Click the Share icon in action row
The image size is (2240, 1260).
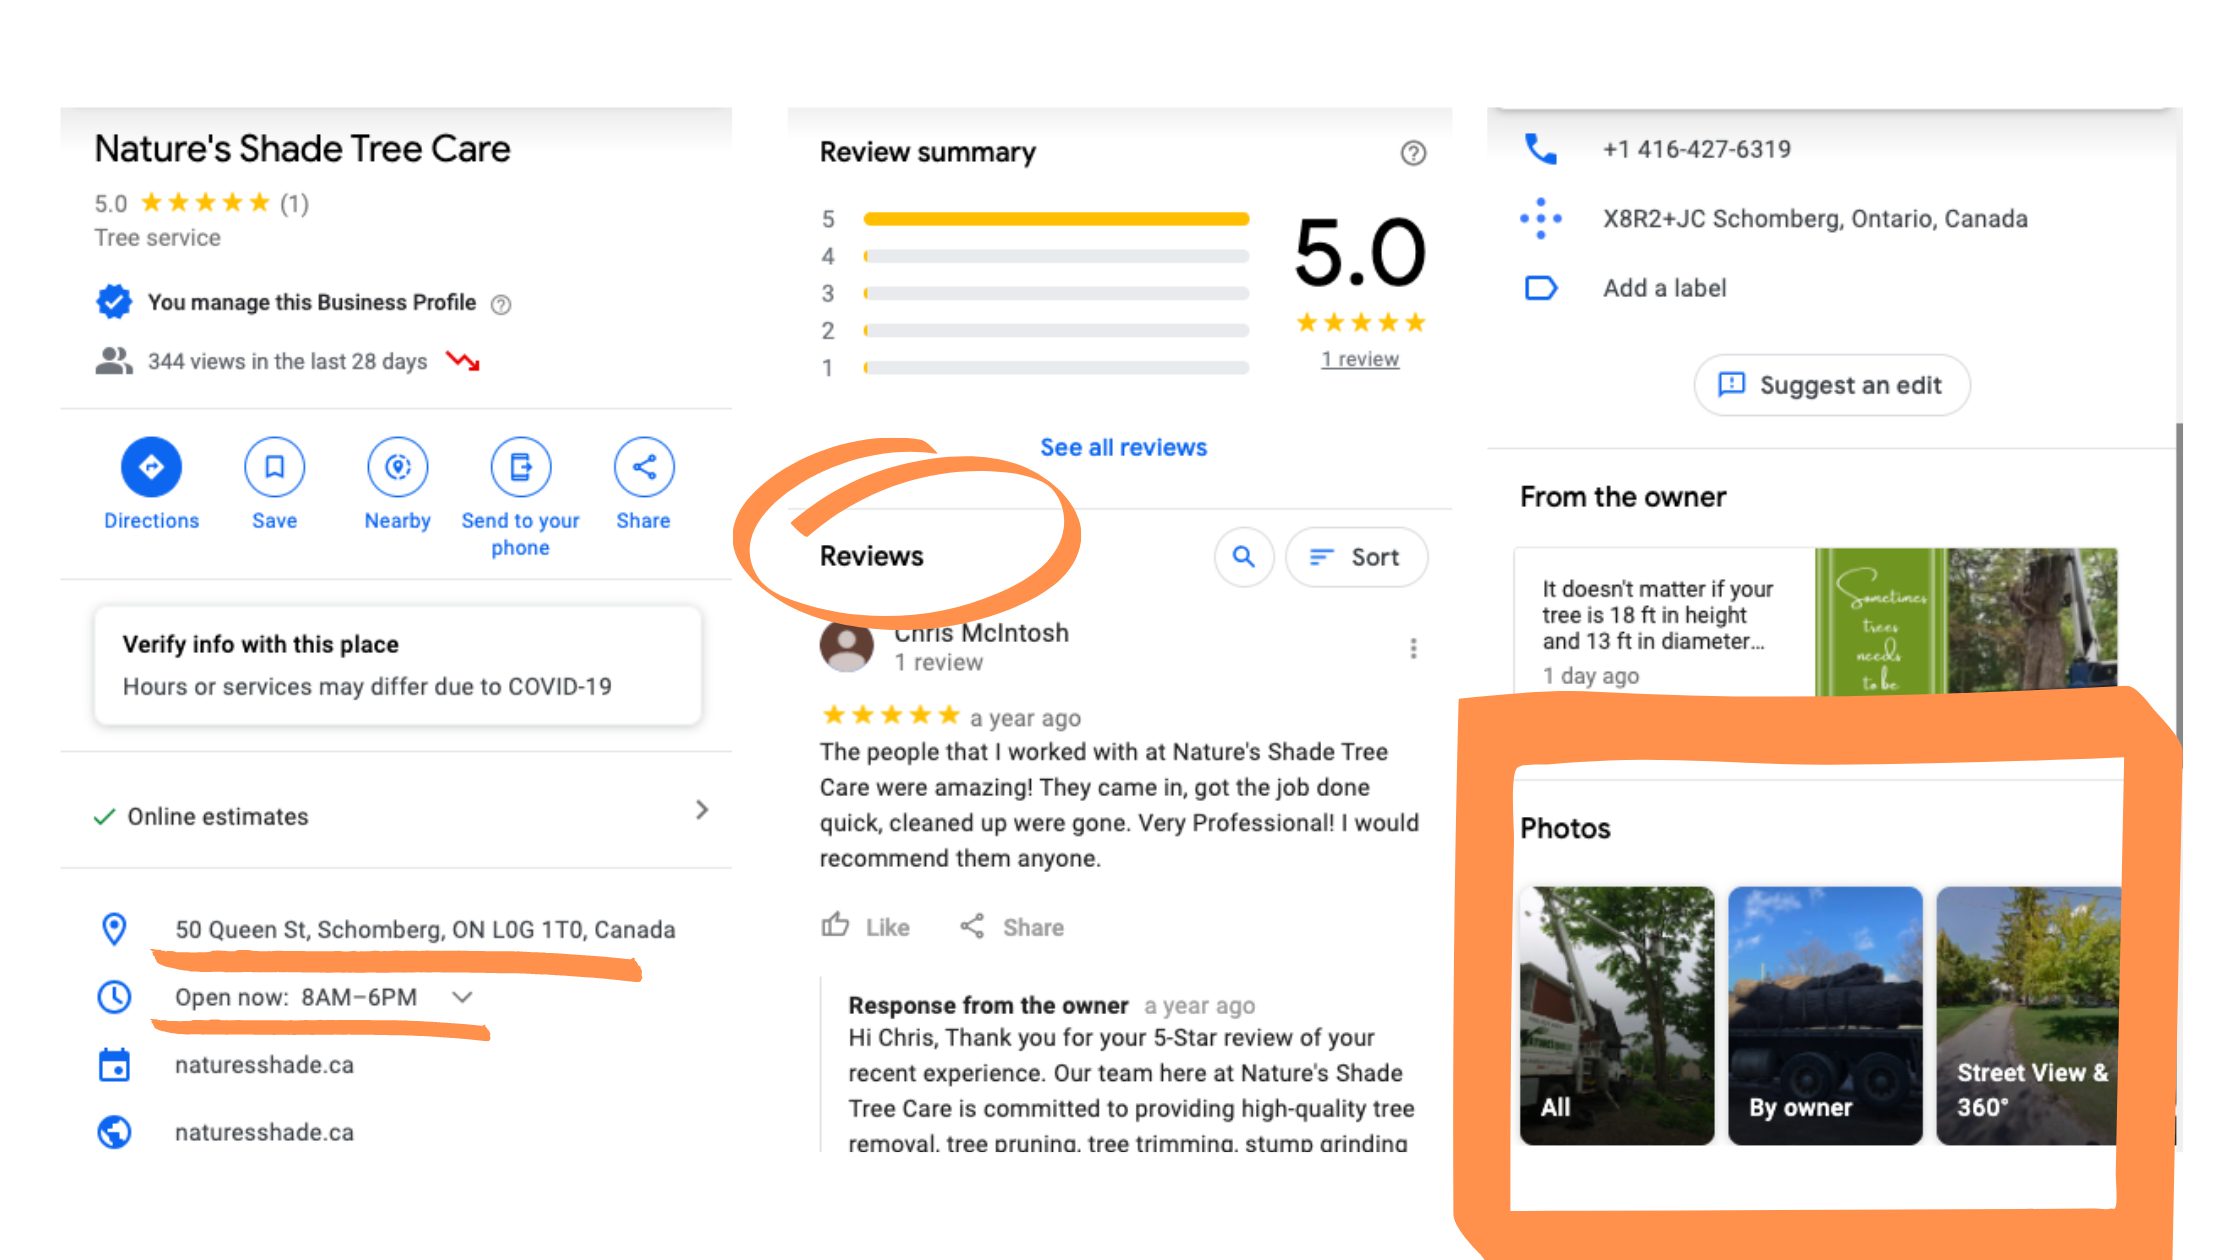644,467
